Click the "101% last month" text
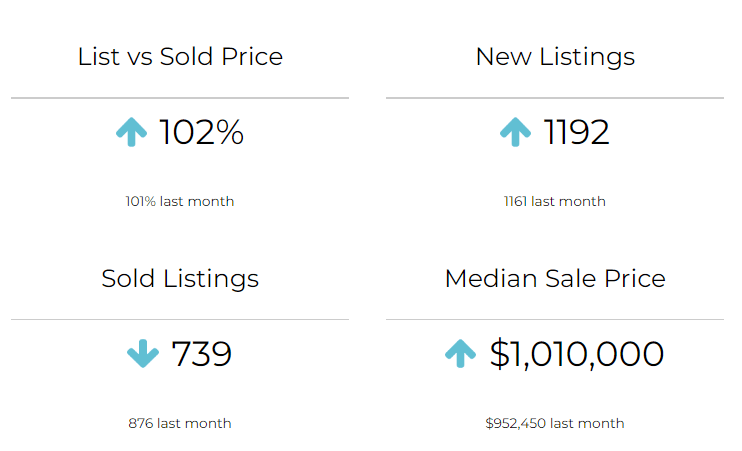The width and height of the screenshot is (742, 451). [x=180, y=201]
